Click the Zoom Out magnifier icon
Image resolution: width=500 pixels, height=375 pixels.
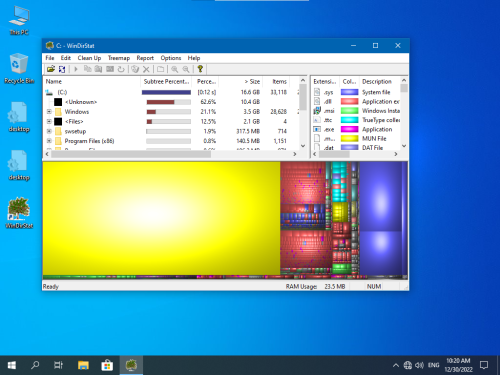coord(186,69)
